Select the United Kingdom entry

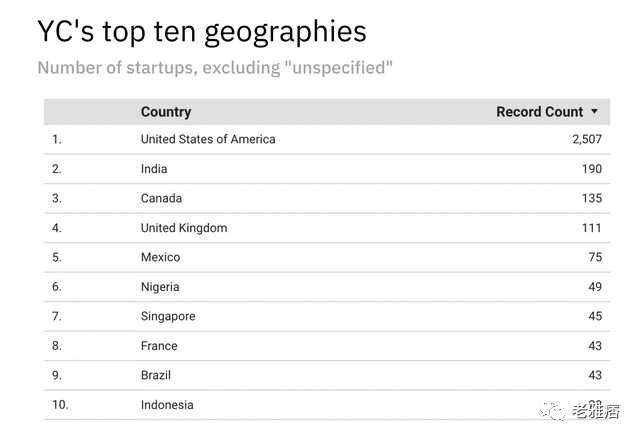tap(184, 228)
